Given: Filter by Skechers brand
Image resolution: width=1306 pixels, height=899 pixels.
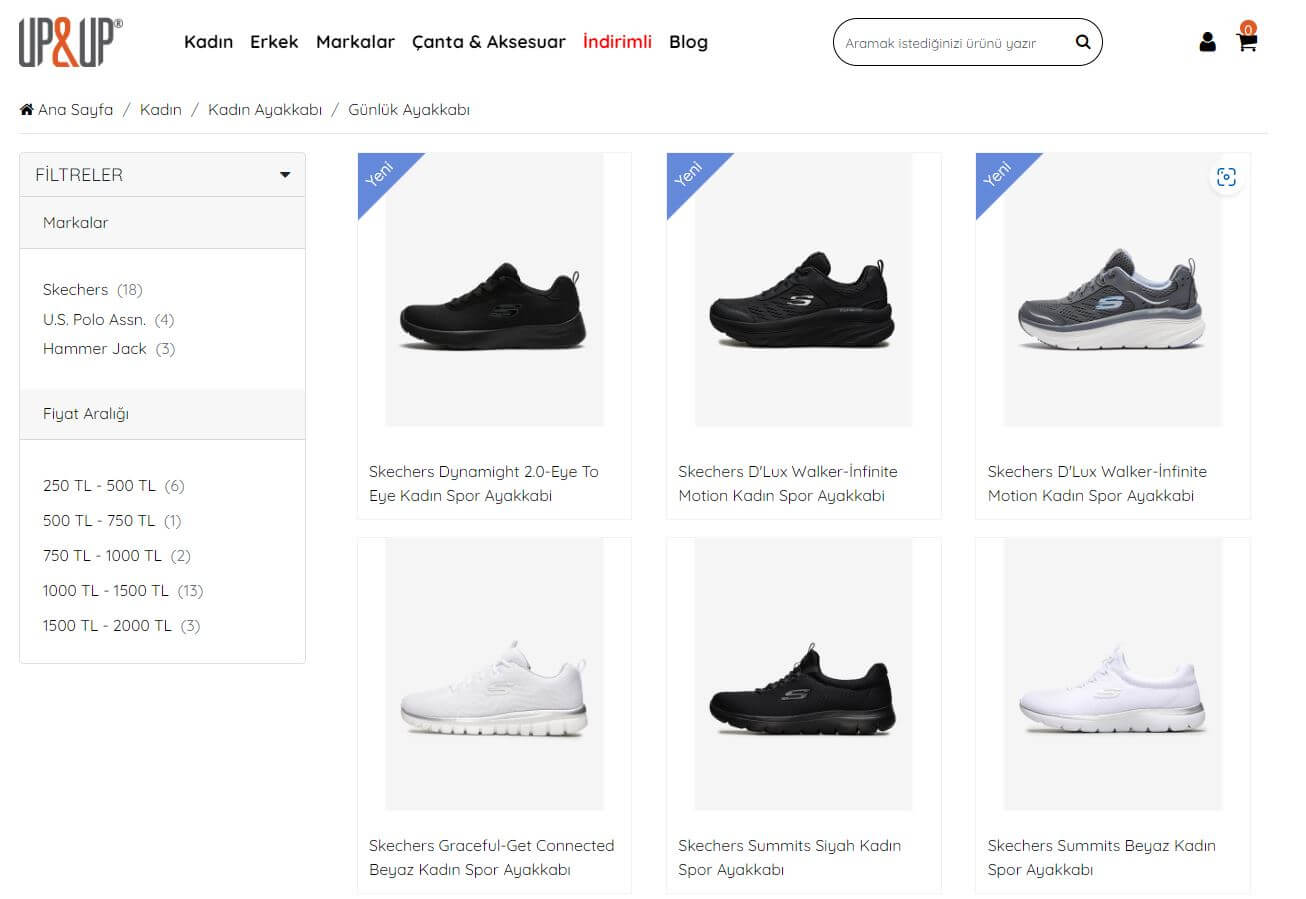Looking at the screenshot, I should click(75, 290).
